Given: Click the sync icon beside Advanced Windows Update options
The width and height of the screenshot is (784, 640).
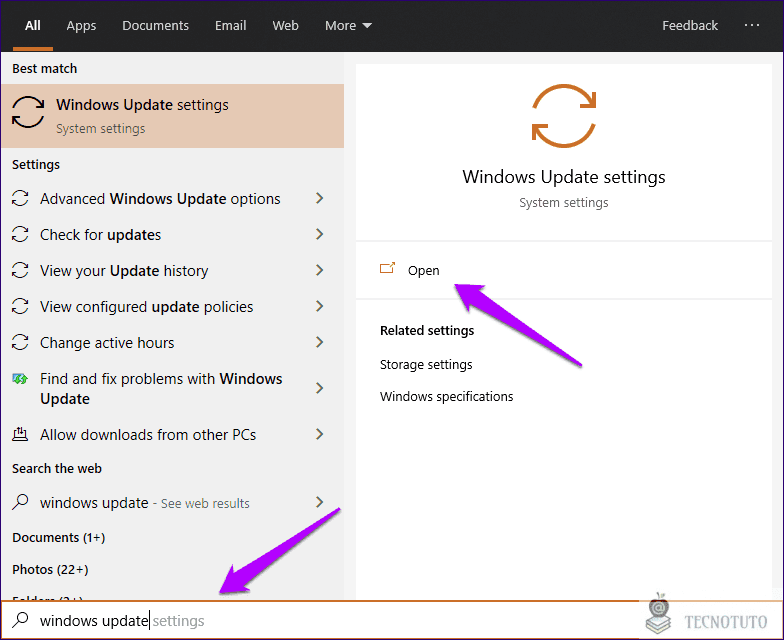Looking at the screenshot, I should click(20, 198).
